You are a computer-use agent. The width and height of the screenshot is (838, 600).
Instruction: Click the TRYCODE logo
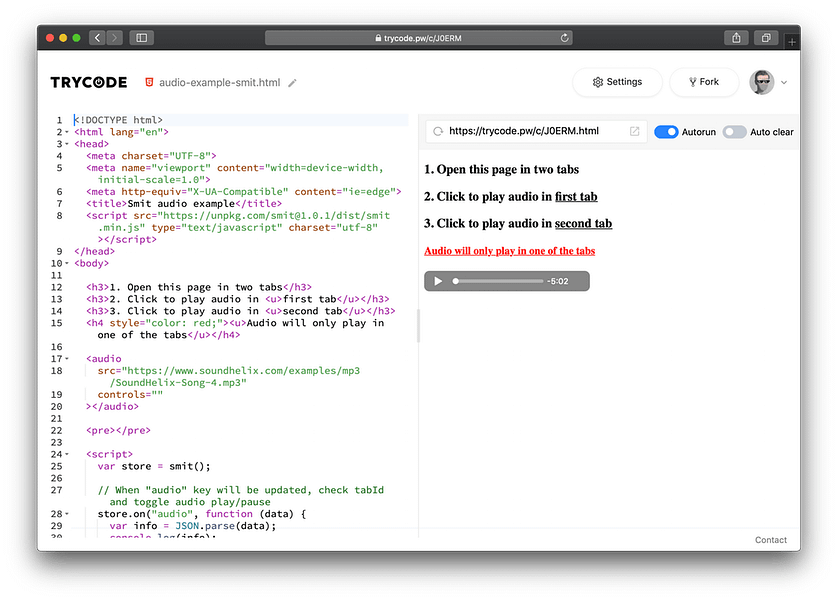(x=89, y=82)
